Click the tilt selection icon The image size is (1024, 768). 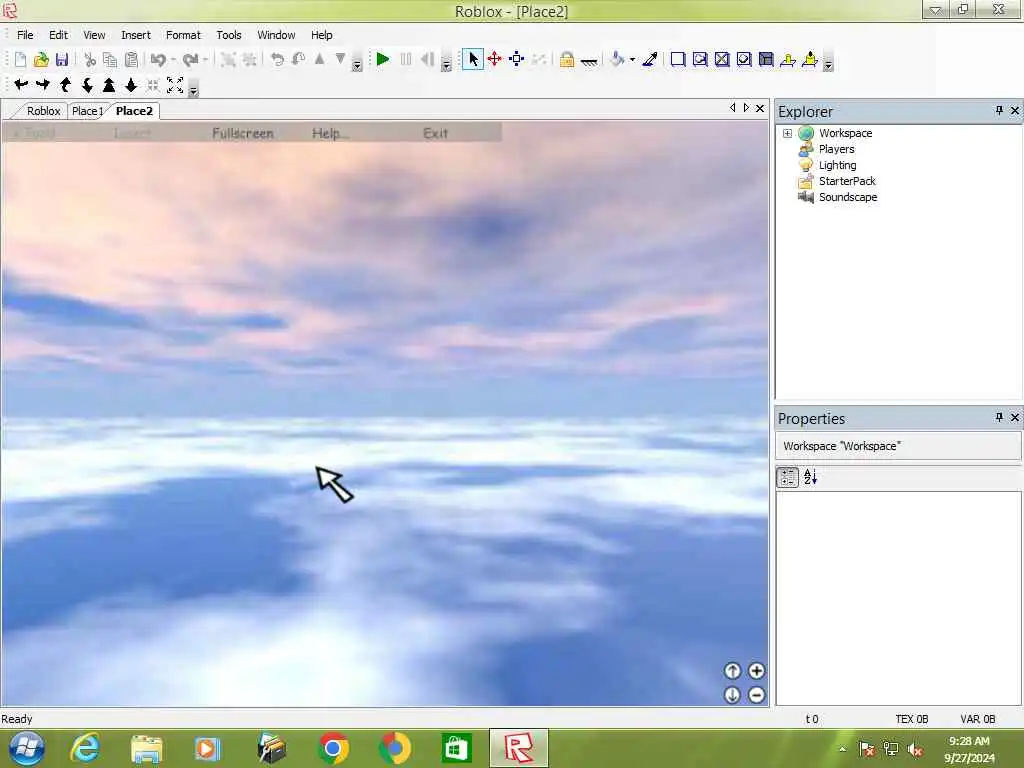[298, 60]
